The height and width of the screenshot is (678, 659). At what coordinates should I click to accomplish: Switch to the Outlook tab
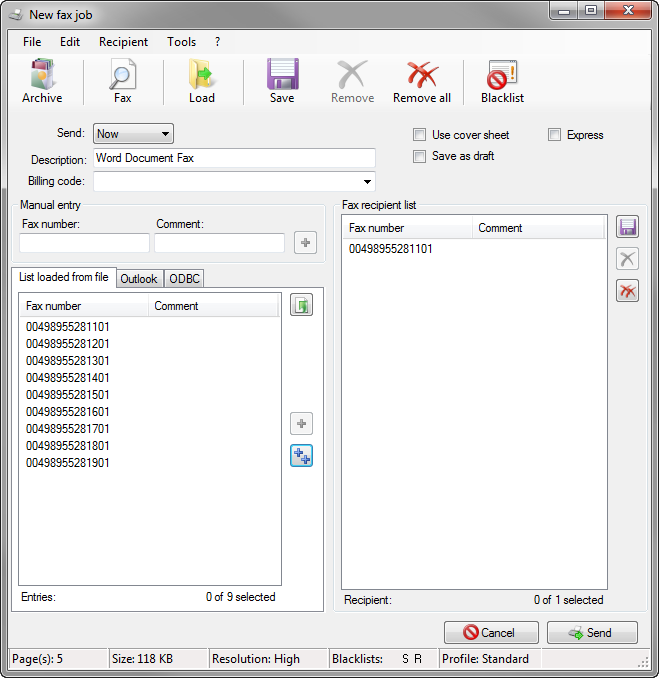click(139, 279)
